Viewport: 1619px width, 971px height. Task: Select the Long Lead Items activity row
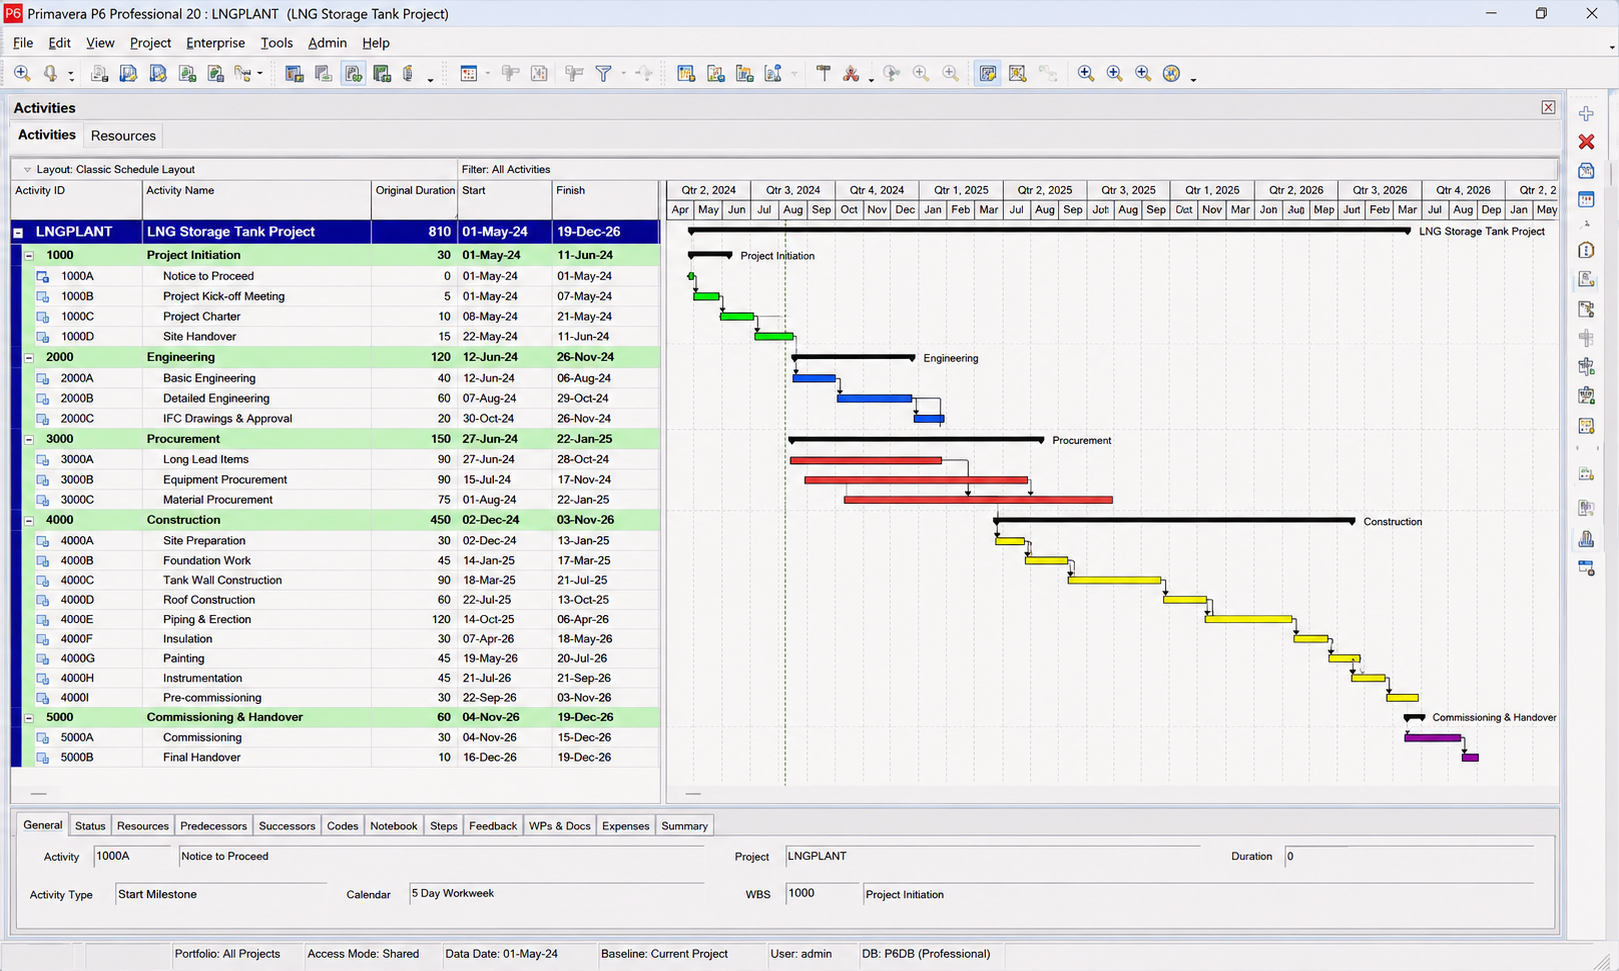pyautogui.click(x=335, y=460)
